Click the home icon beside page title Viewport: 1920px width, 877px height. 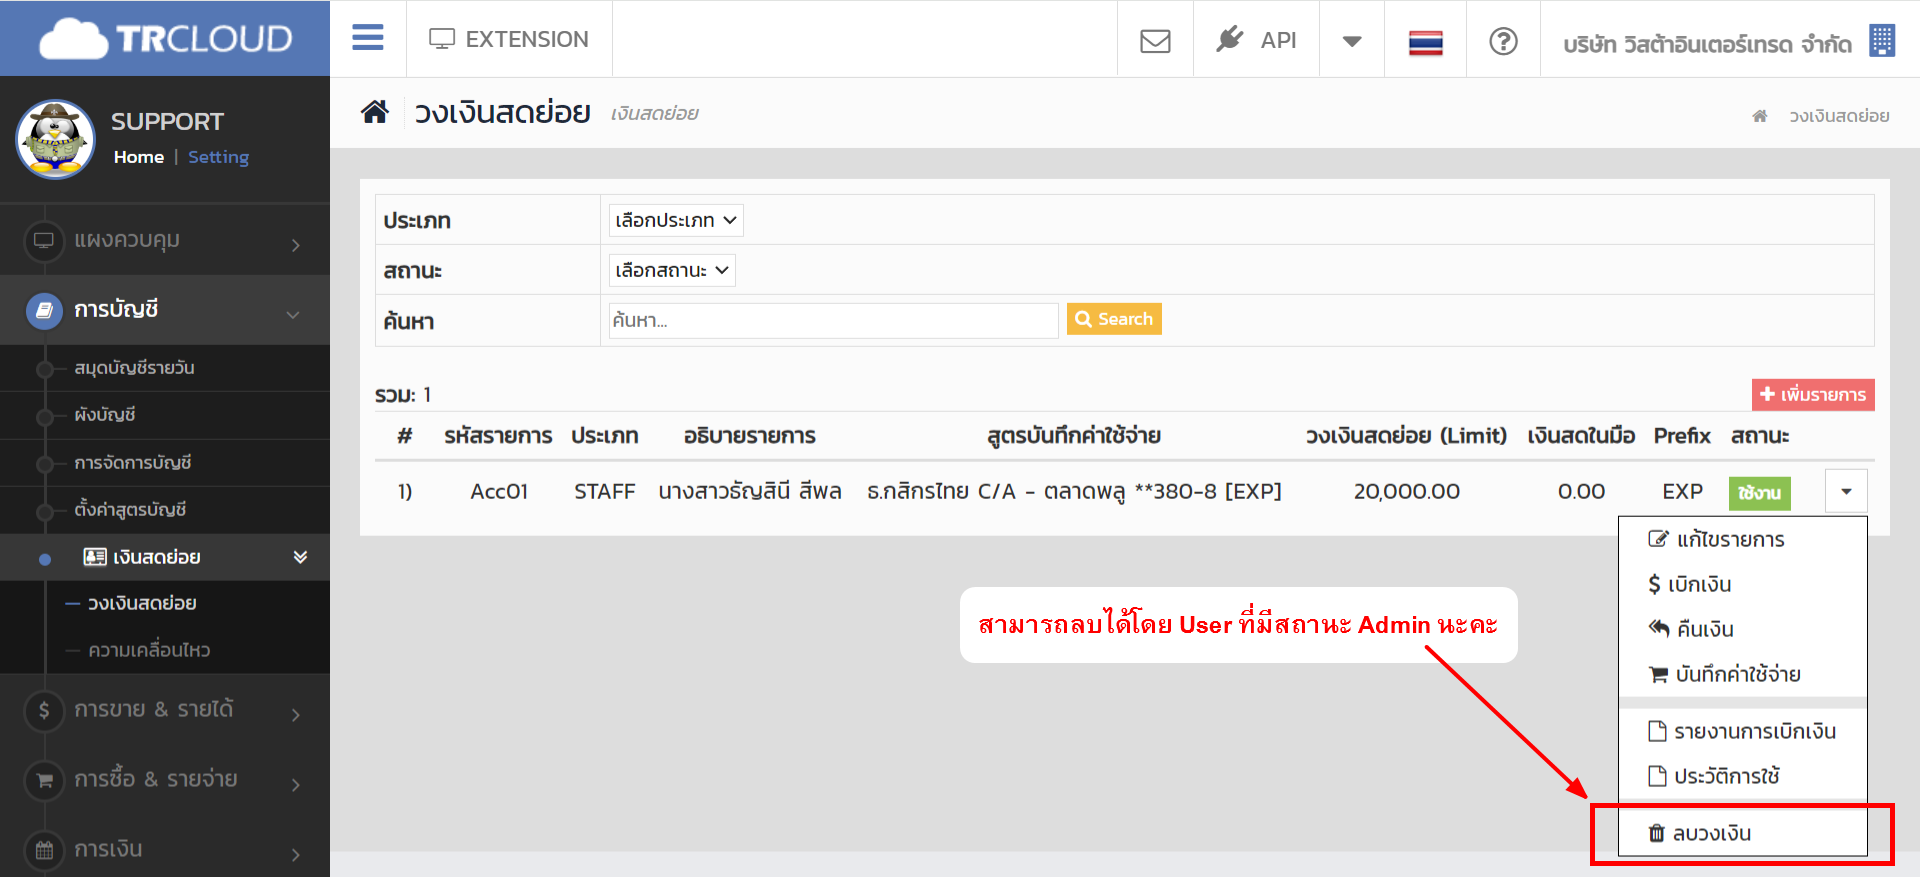pos(375,112)
